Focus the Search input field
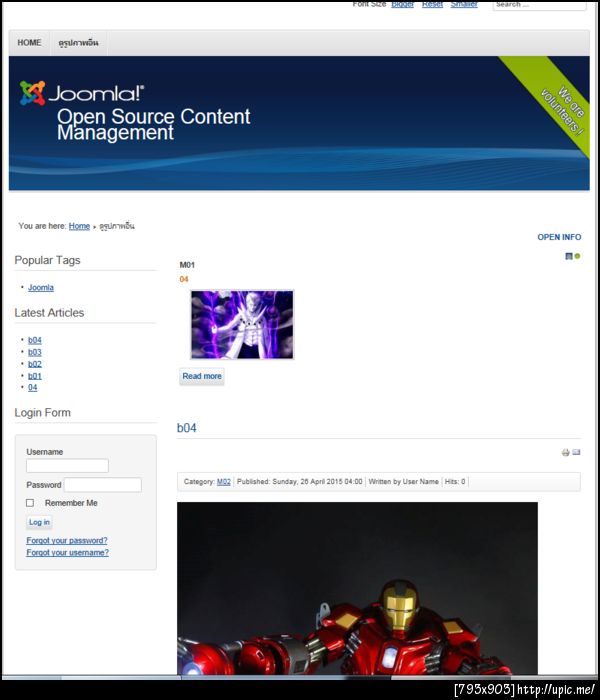The width and height of the screenshot is (600, 700). pyautogui.click(x=539, y=4)
